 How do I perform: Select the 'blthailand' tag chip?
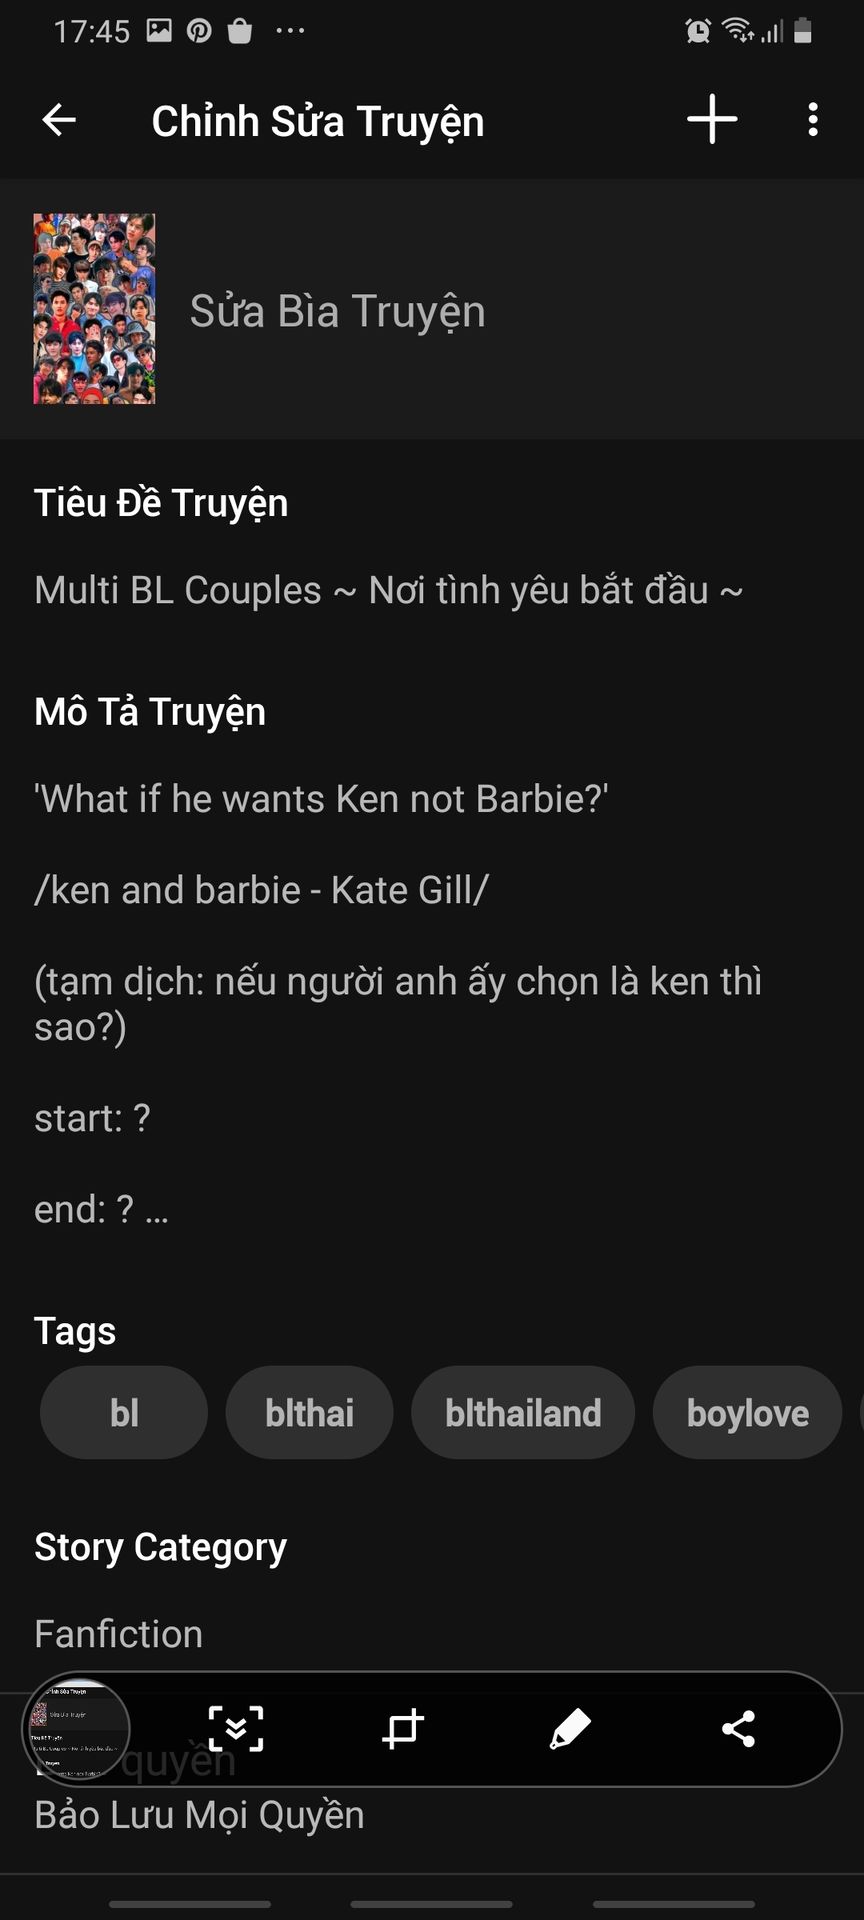523,1413
